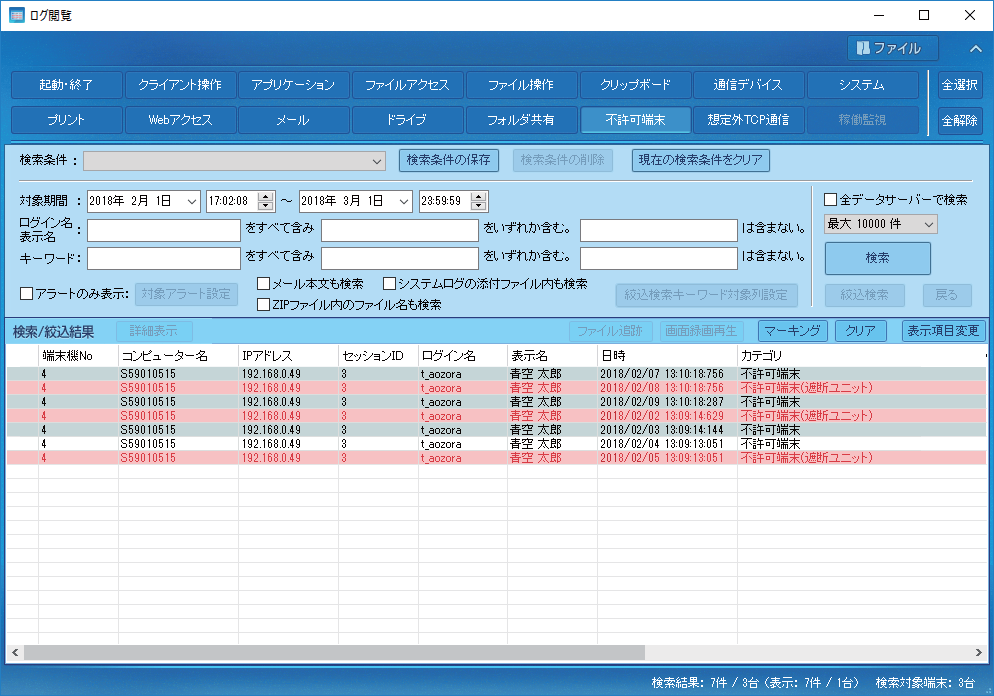The width and height of the screenshot is (994, 696).
Task: Click the キーワード 'をいずれか含む' input field
Action: (399, 259)
